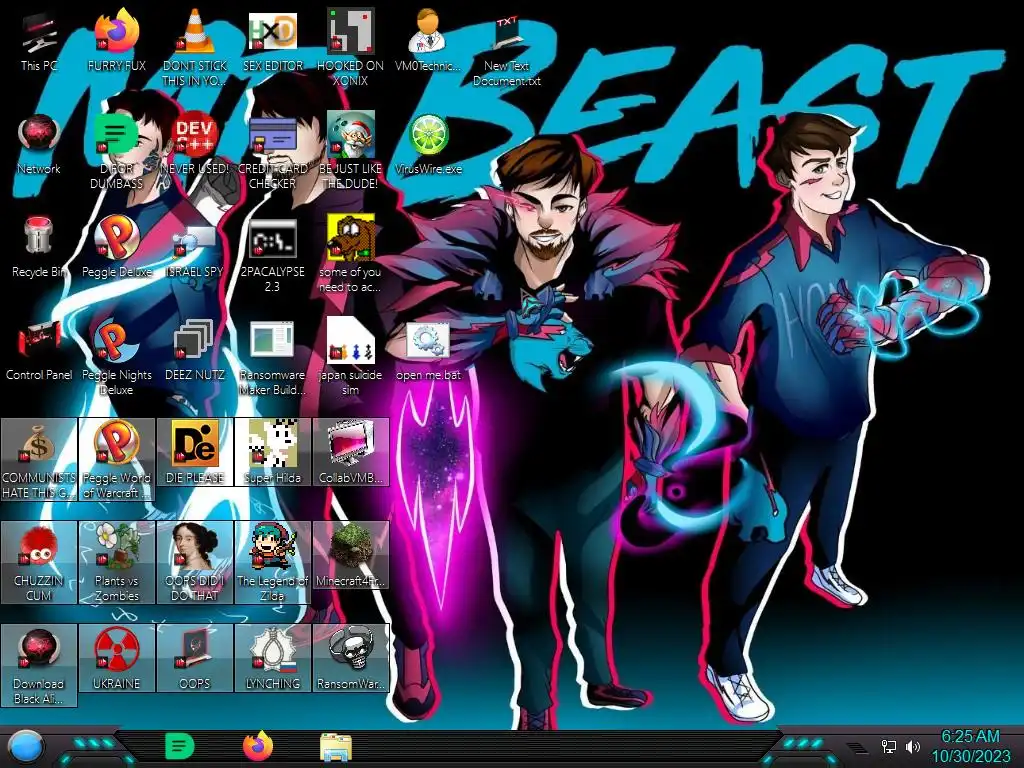Open the volume speaker tray icon

click(x=913, y=746)
